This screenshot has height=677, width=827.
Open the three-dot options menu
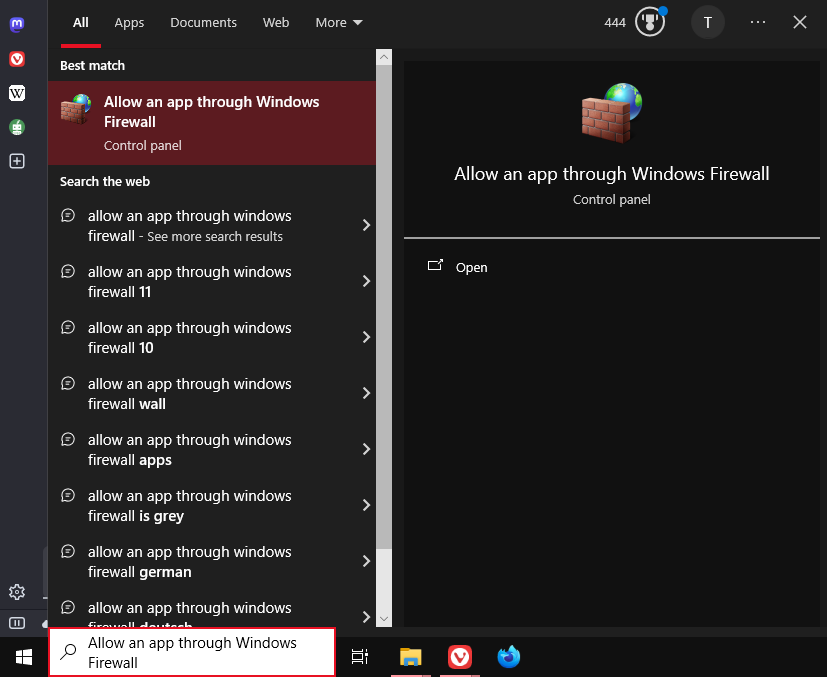pos(757,22)
